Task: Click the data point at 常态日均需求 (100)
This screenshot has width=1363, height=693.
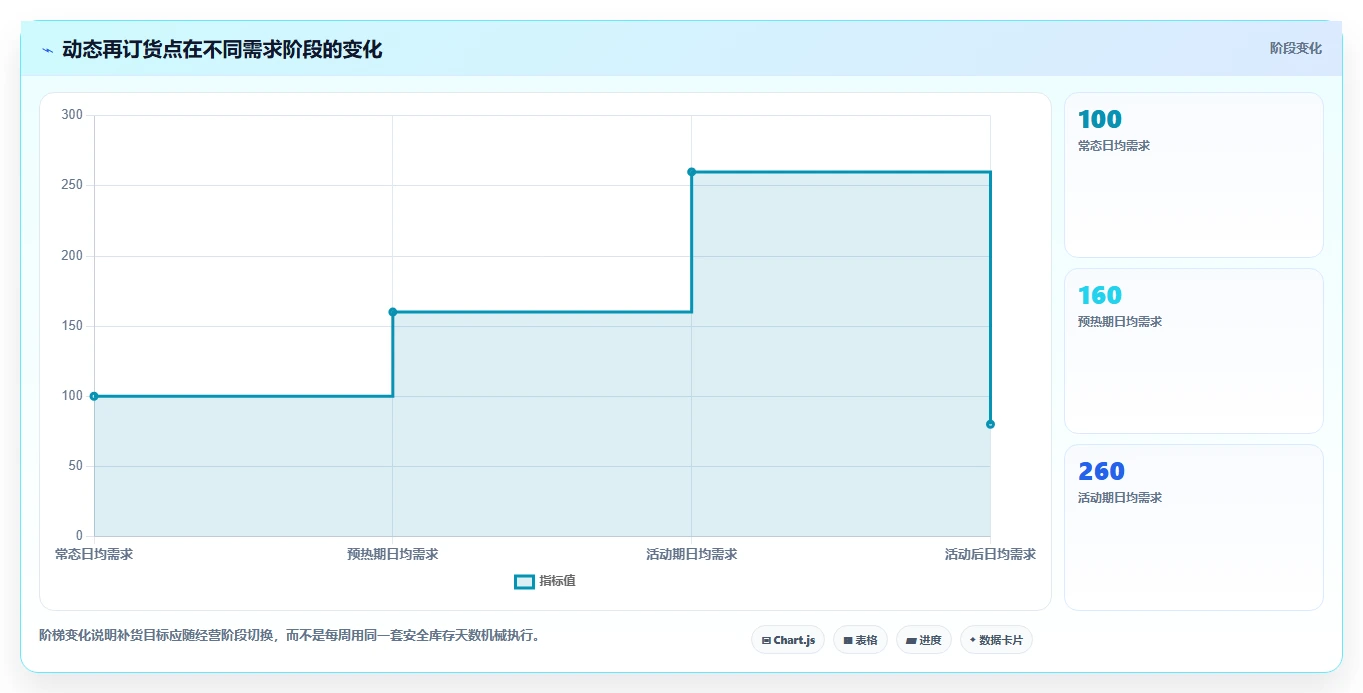Action: point(94,396)
